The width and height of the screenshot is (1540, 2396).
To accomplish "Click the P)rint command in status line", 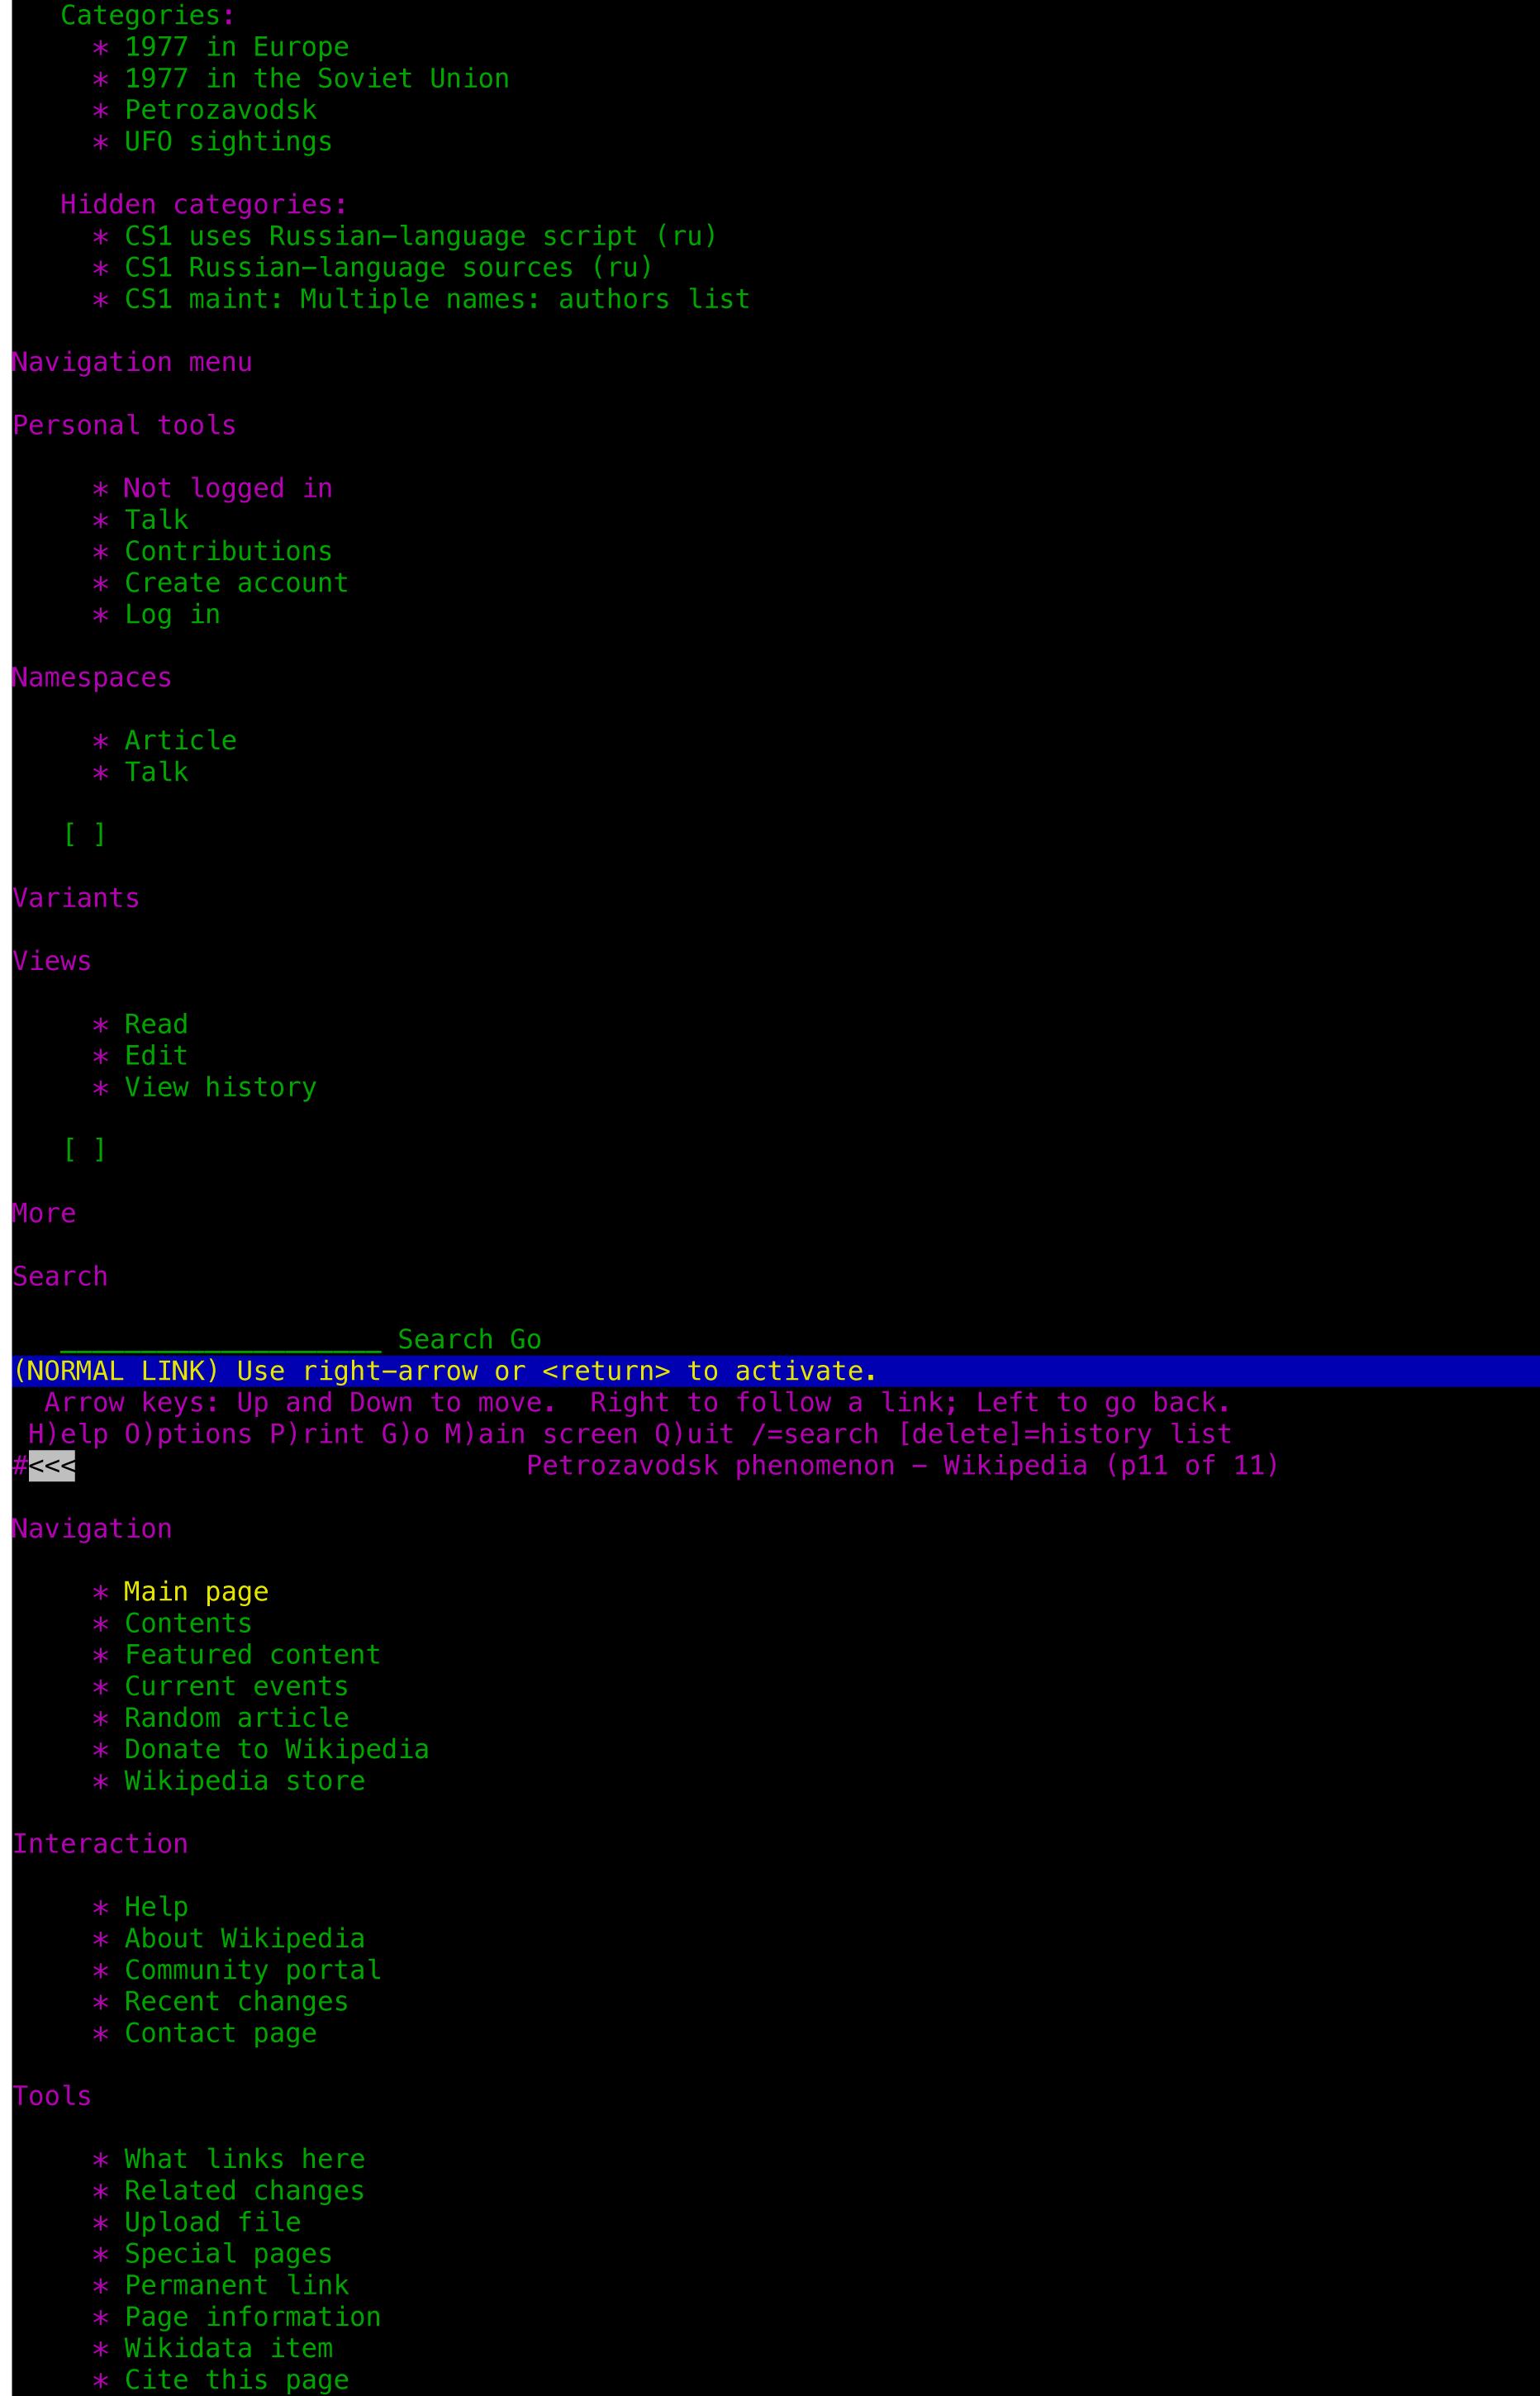I will 318,1435.
